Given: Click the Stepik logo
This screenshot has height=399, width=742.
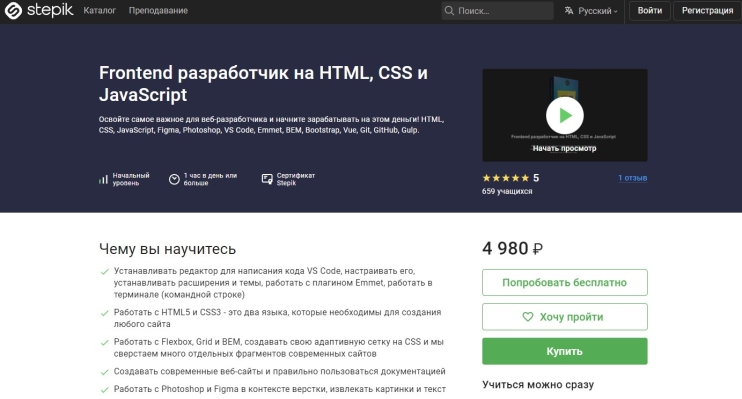Looking at the screenshot, I should (39, 10).
